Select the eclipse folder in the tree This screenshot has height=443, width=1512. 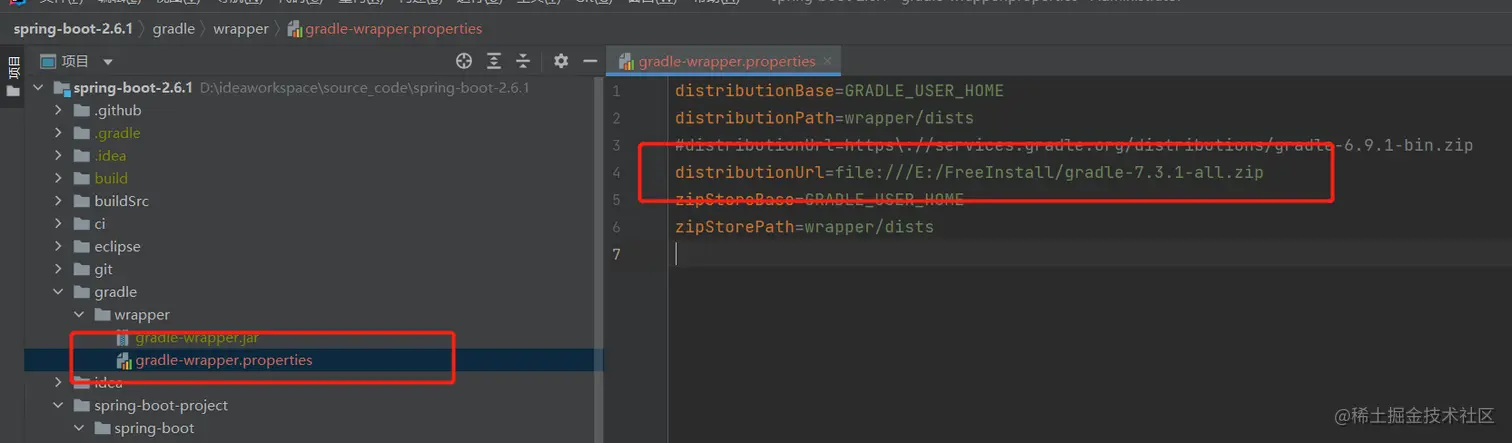tap(117, 246)
